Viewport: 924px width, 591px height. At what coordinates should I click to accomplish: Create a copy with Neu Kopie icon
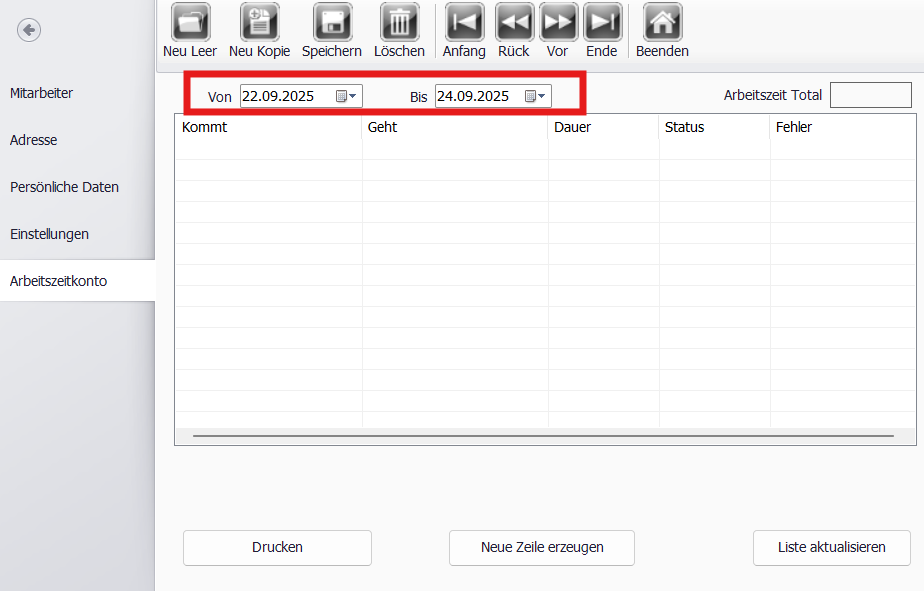coord(260,22)
